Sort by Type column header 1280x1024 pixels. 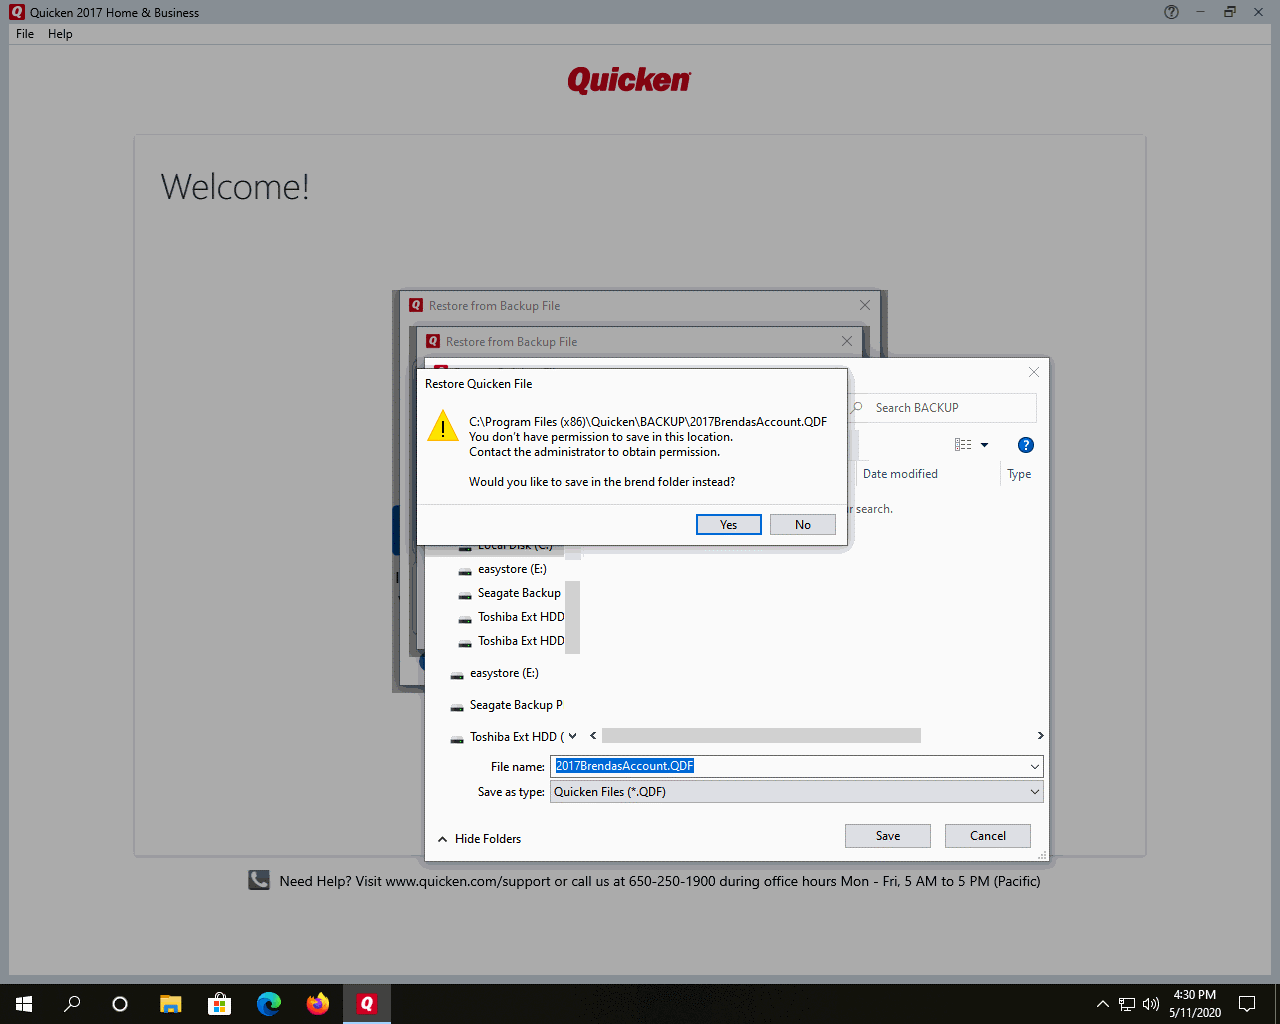[x=1019, y=474]
